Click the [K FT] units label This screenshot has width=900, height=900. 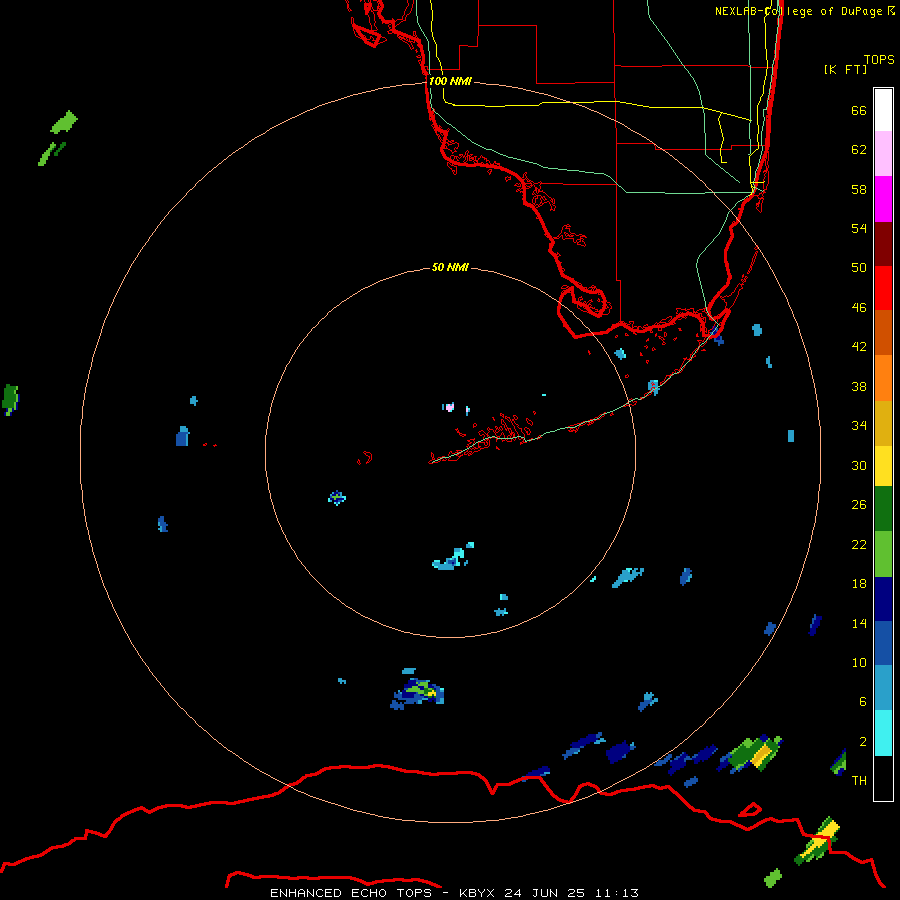845,69
